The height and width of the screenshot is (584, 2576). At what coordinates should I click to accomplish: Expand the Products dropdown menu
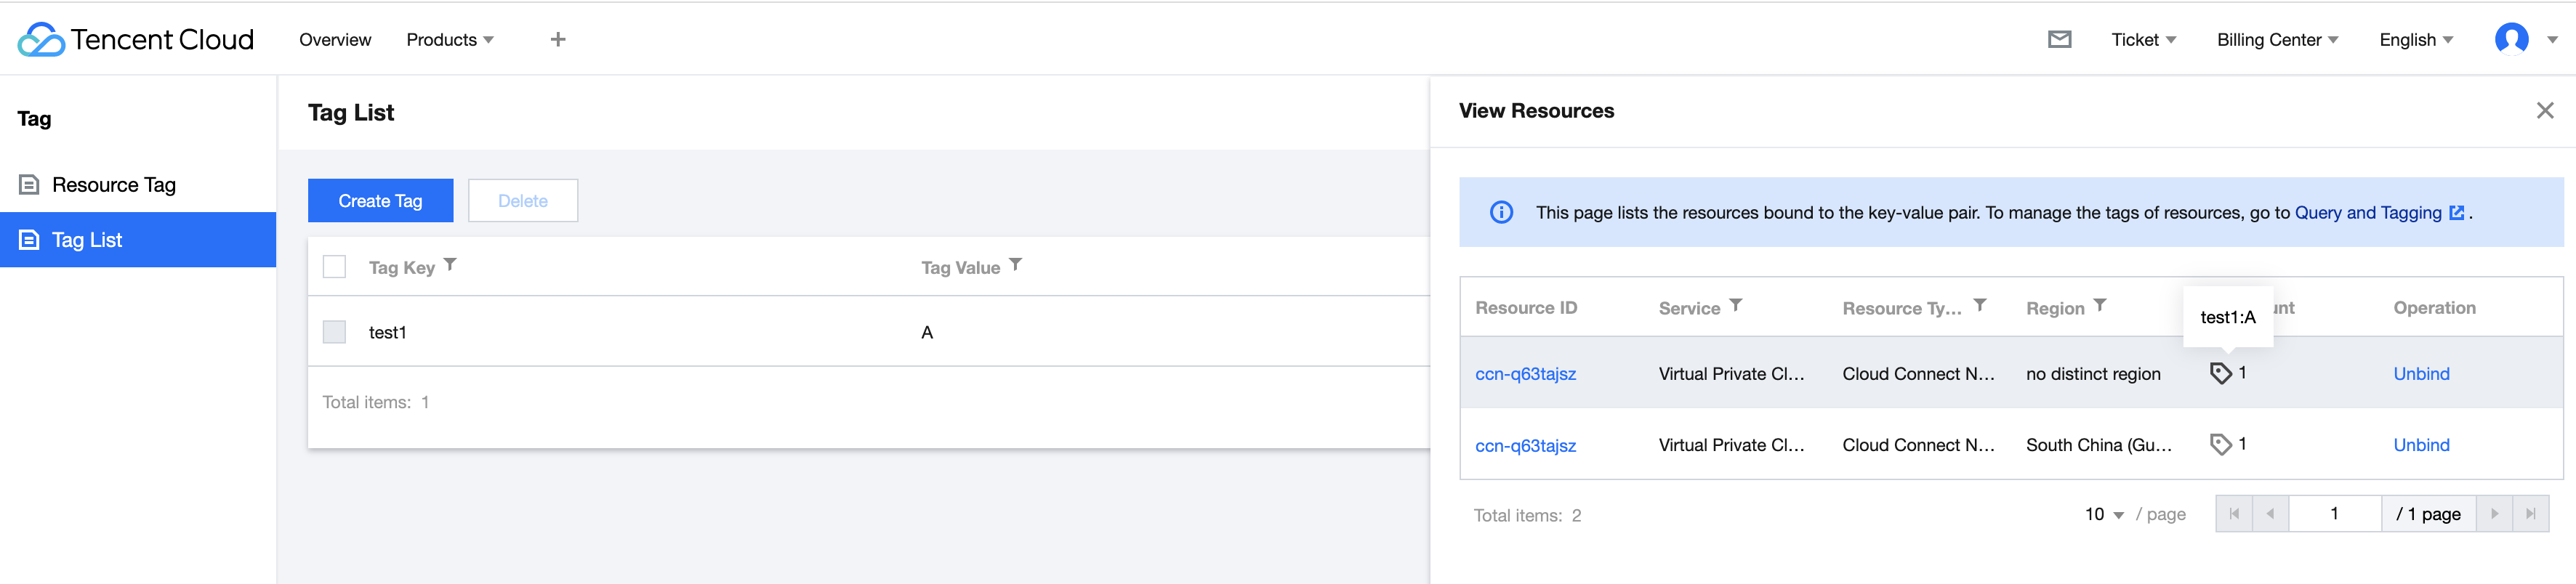pos(449,40)
